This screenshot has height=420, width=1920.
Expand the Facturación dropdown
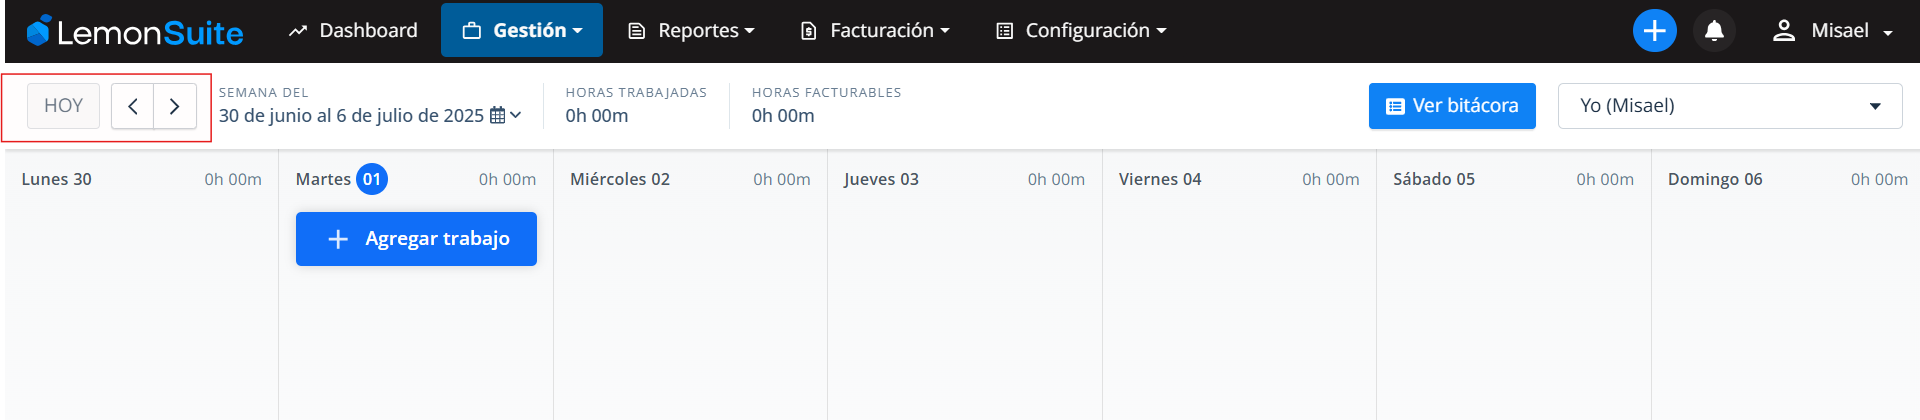click(x=875, y=31)
